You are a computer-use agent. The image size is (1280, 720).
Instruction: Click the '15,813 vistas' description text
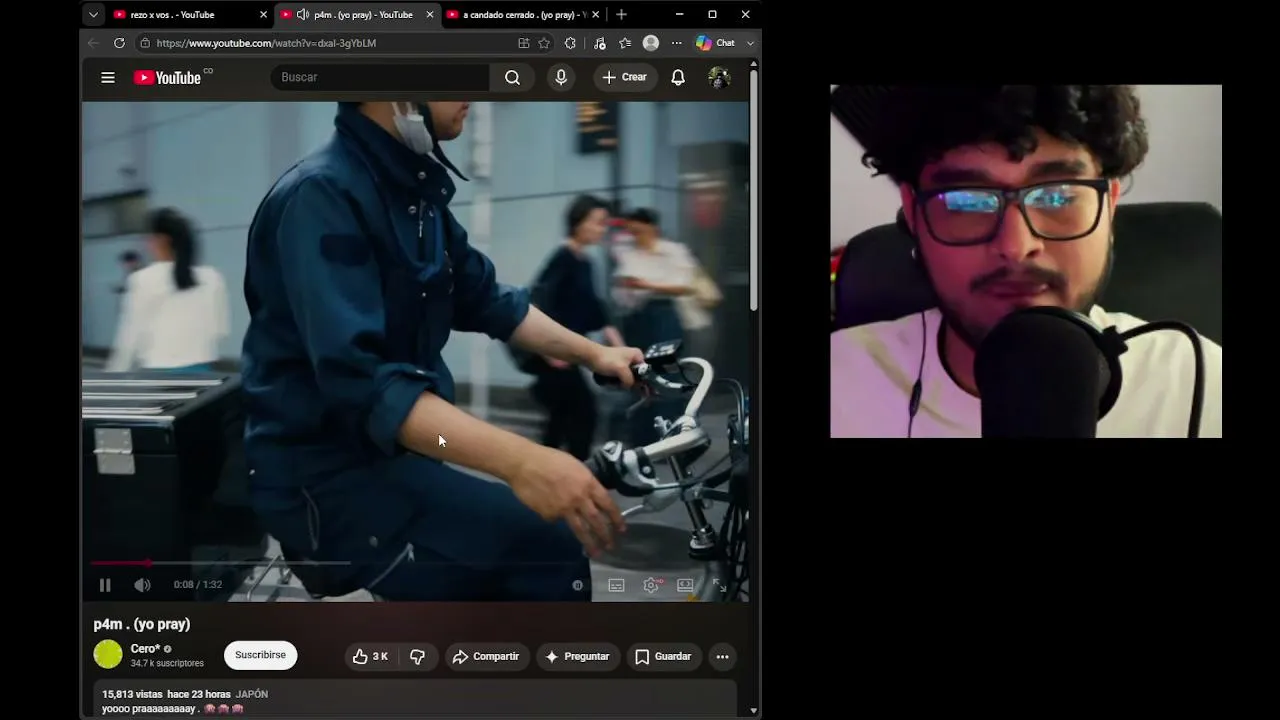[132, 694]
